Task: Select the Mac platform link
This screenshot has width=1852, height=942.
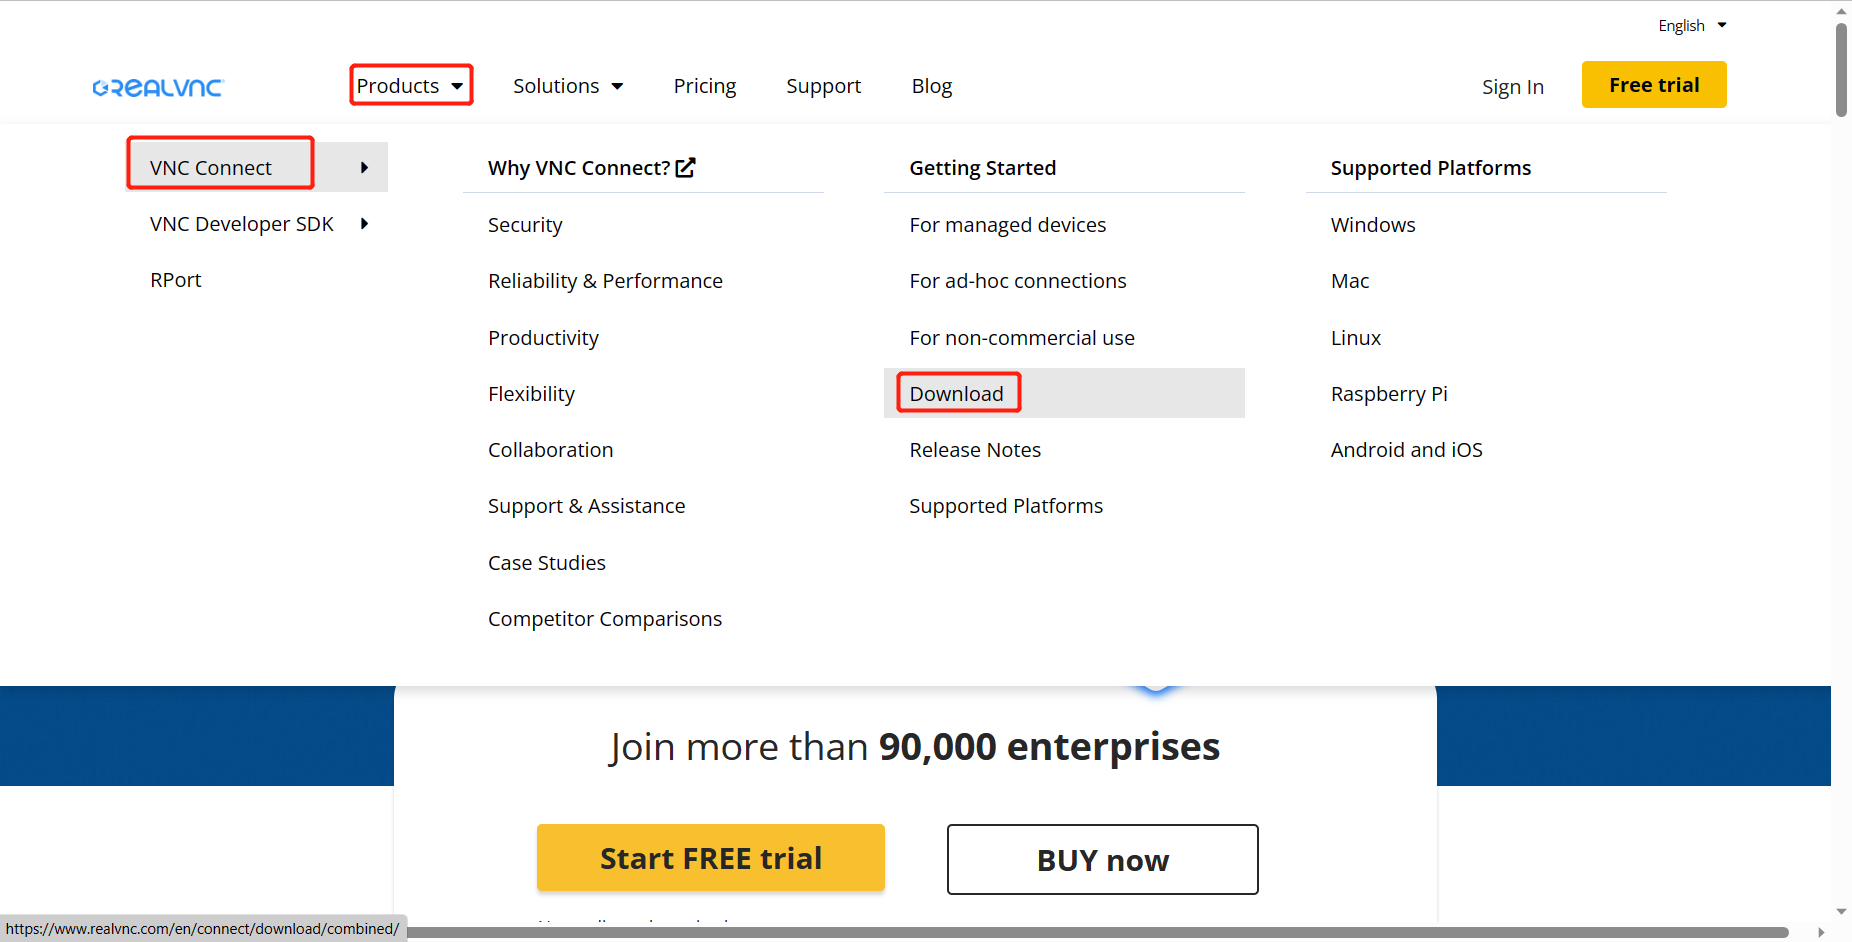Action: [x=1350, y=281]
